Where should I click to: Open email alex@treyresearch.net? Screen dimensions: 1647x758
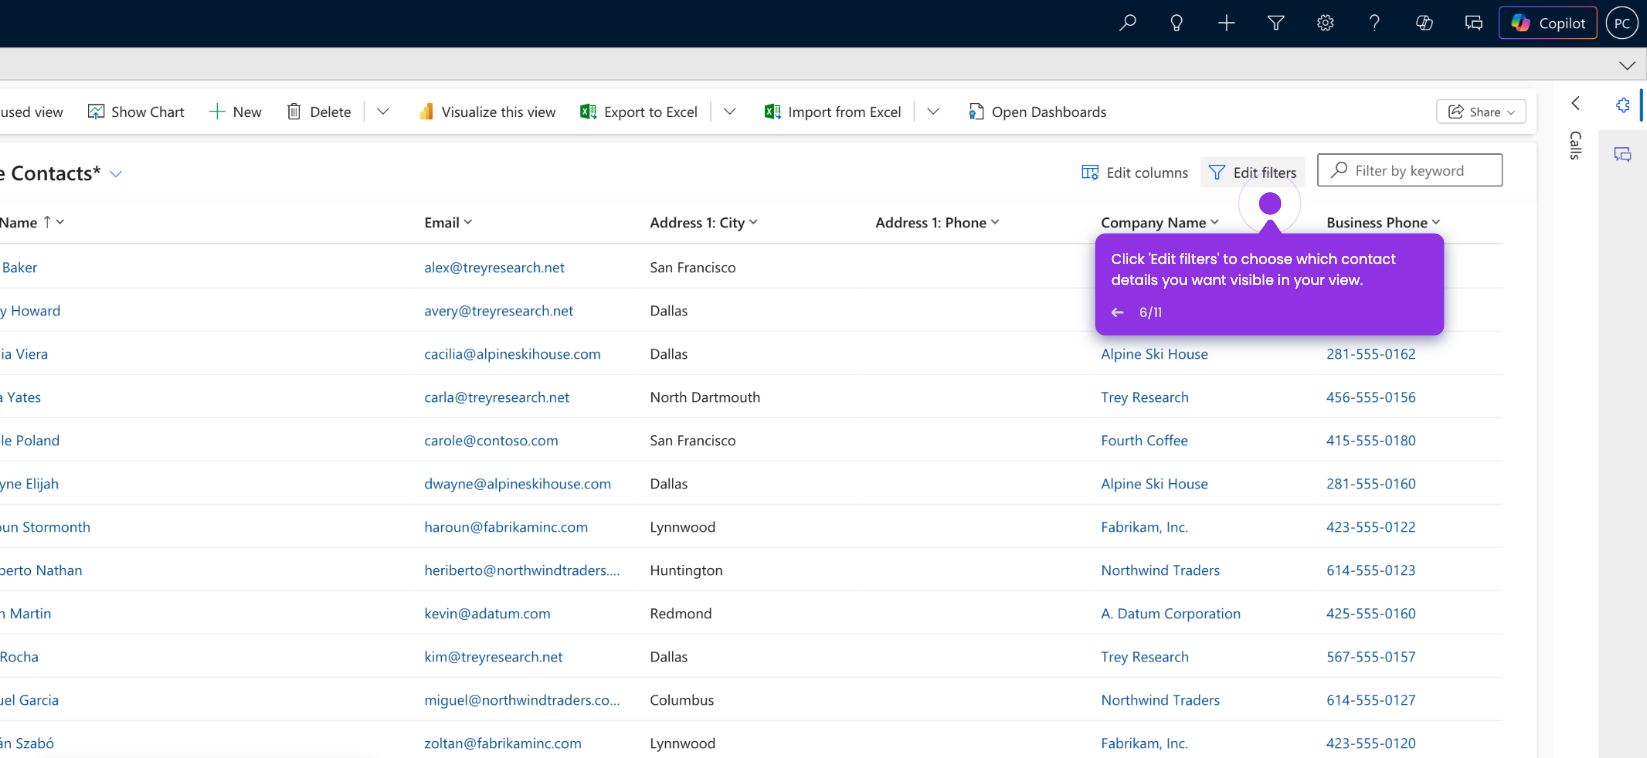pos(494,268)
